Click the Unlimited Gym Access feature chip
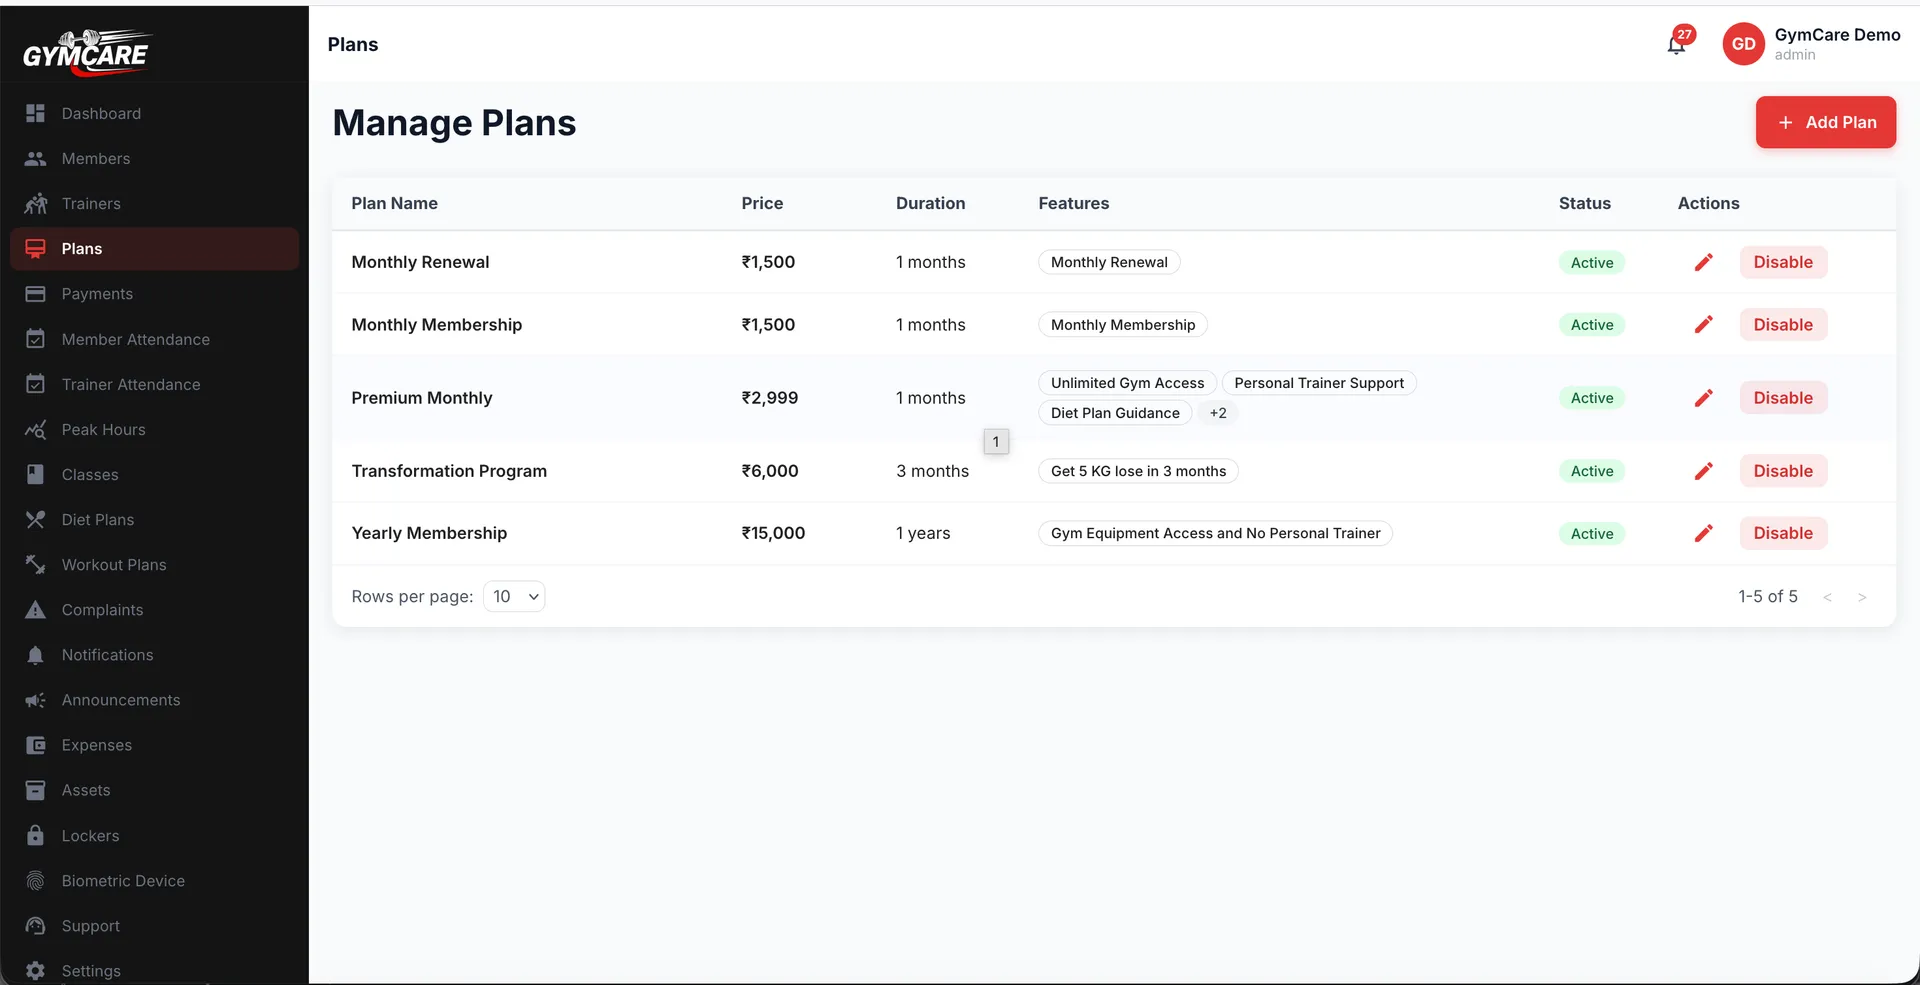1920x985 pixels. [x=1127, y=383]
